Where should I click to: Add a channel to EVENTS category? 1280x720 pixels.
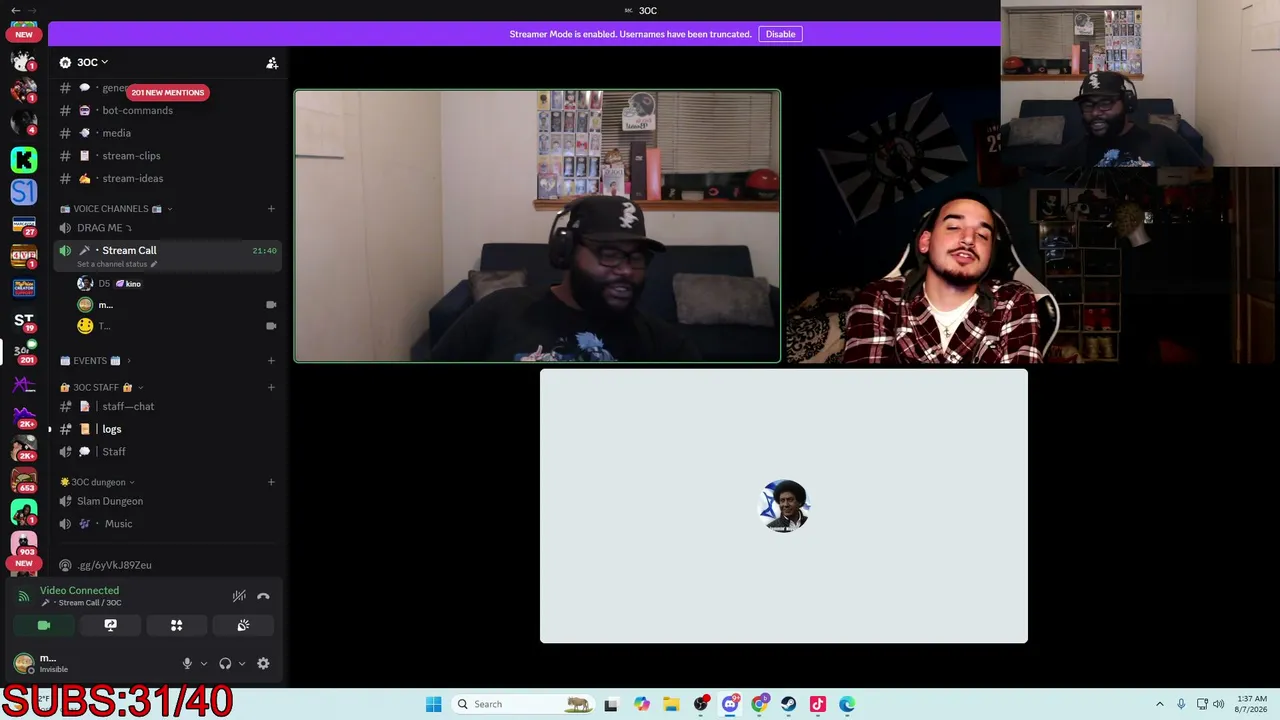pyautogui.click(x=271, y=361)
